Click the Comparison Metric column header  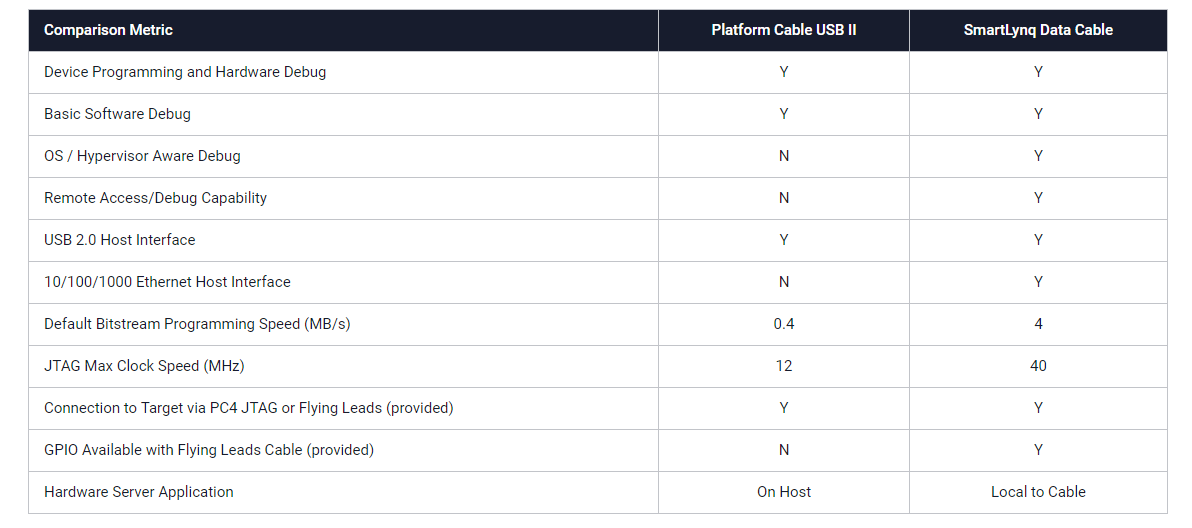pos(108,30)
